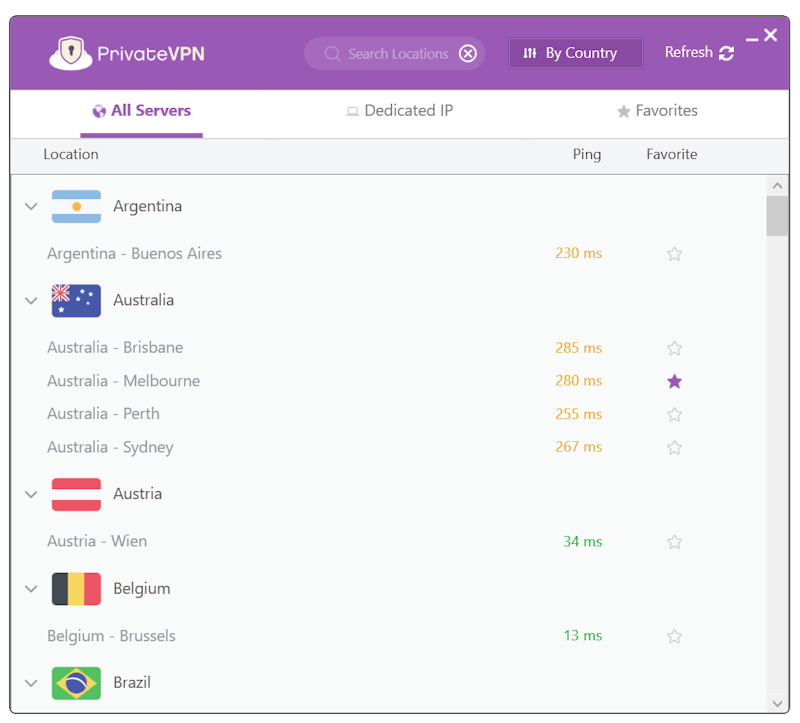
Task: Click the star icon beside Favorites tab
Action: 623,111
